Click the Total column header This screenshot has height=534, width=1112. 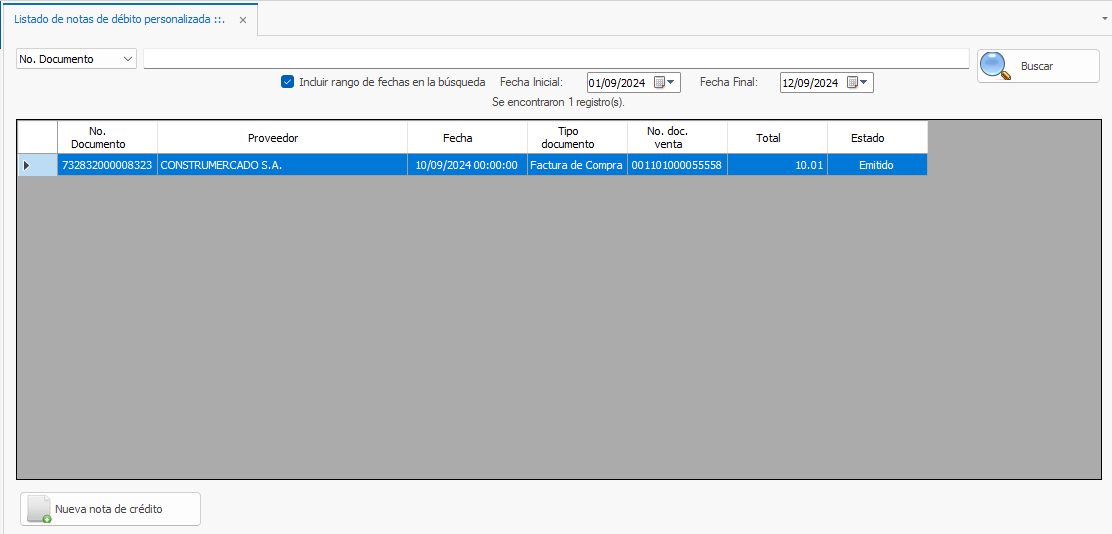(x=768, y=138)
